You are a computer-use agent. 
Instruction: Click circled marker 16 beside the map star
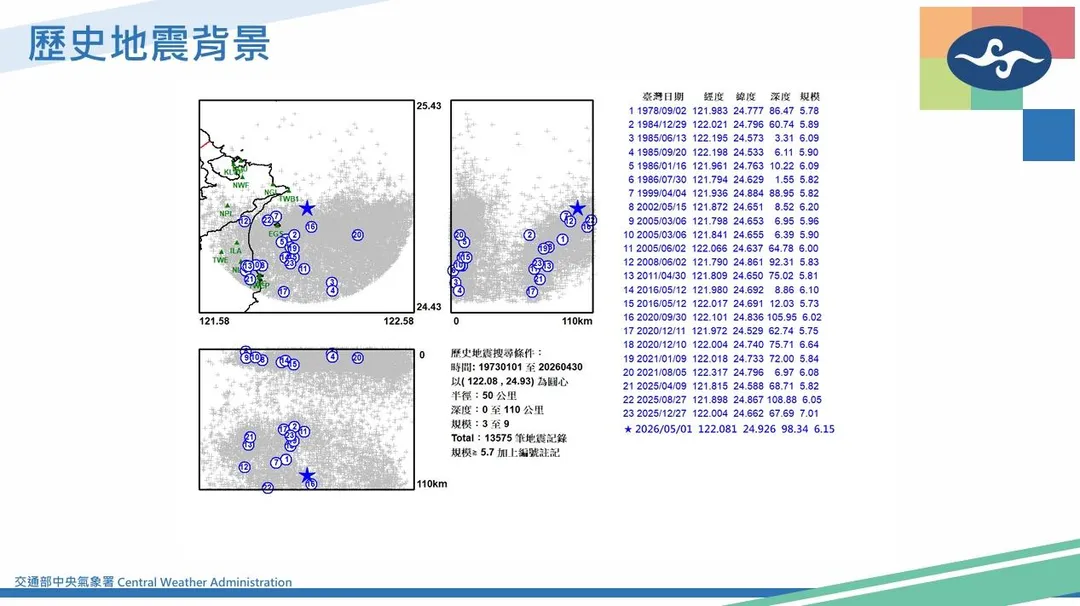tap(311, 227)
